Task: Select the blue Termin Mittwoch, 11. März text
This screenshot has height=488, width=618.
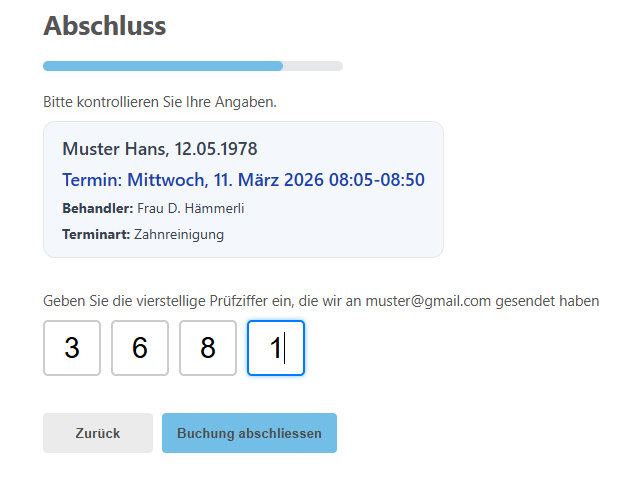Action: coord(198,180)
